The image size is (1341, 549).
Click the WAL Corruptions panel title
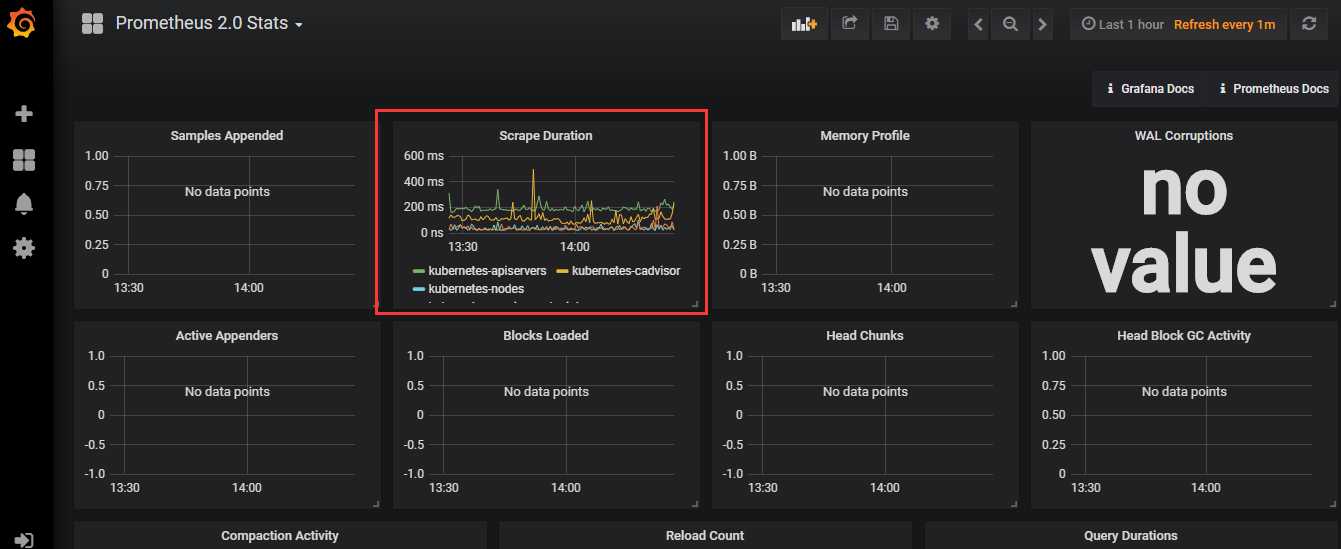pyautogui.click(x=1184, y=135)
